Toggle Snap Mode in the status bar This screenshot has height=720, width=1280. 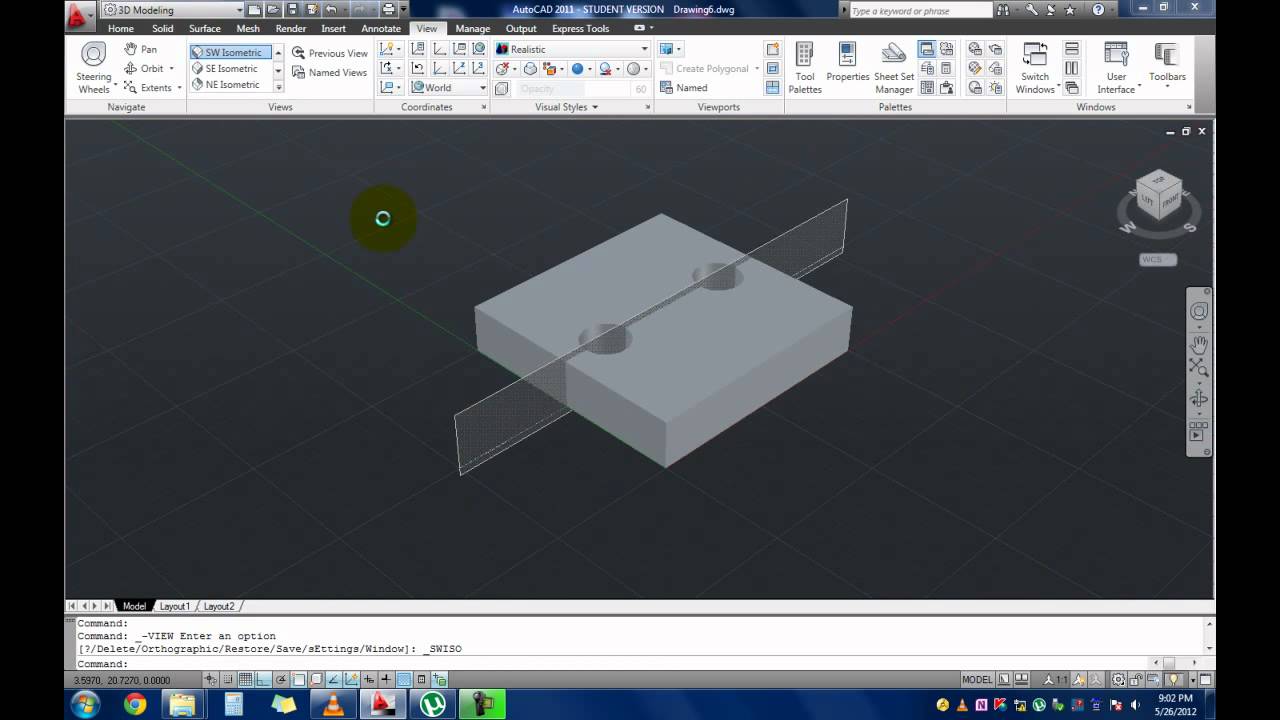[228, 680]
